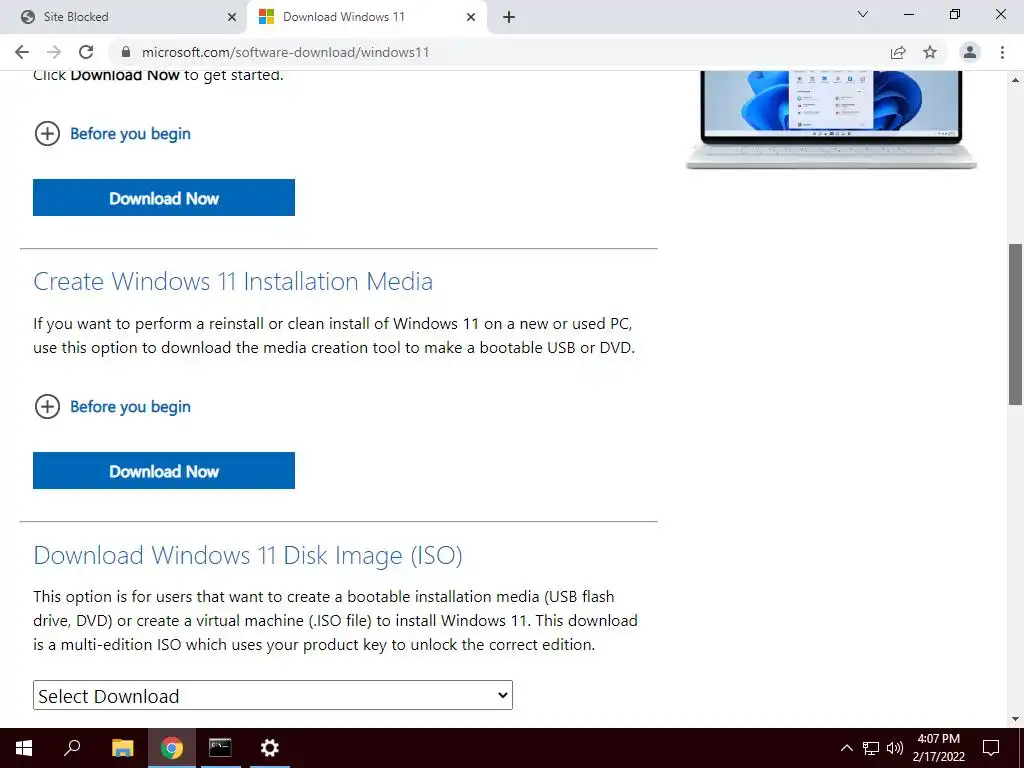Open the Windows Start menu
Screen dimensions: 1024x768
pos(24,748)
